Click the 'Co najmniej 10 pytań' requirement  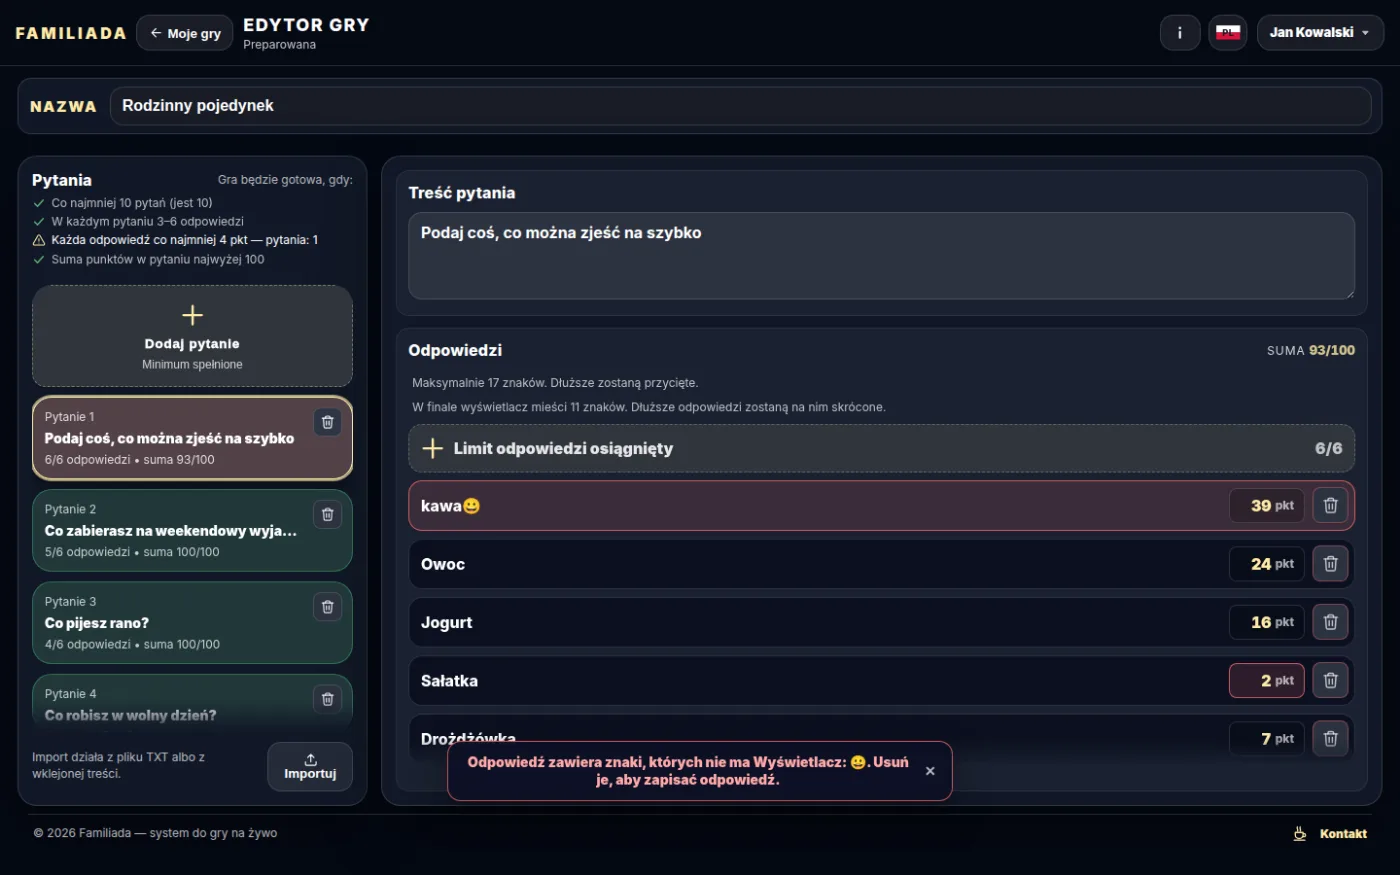pyautogui.click(x=131, y=203)
